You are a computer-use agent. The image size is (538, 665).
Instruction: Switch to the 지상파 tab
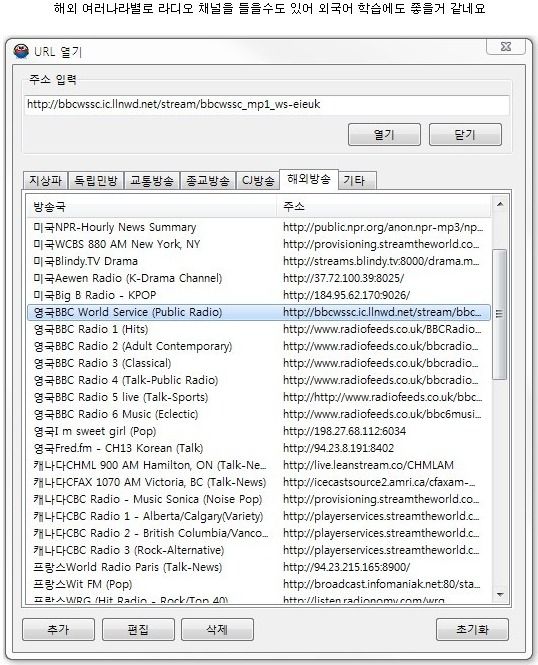click(x=45, y=181)
